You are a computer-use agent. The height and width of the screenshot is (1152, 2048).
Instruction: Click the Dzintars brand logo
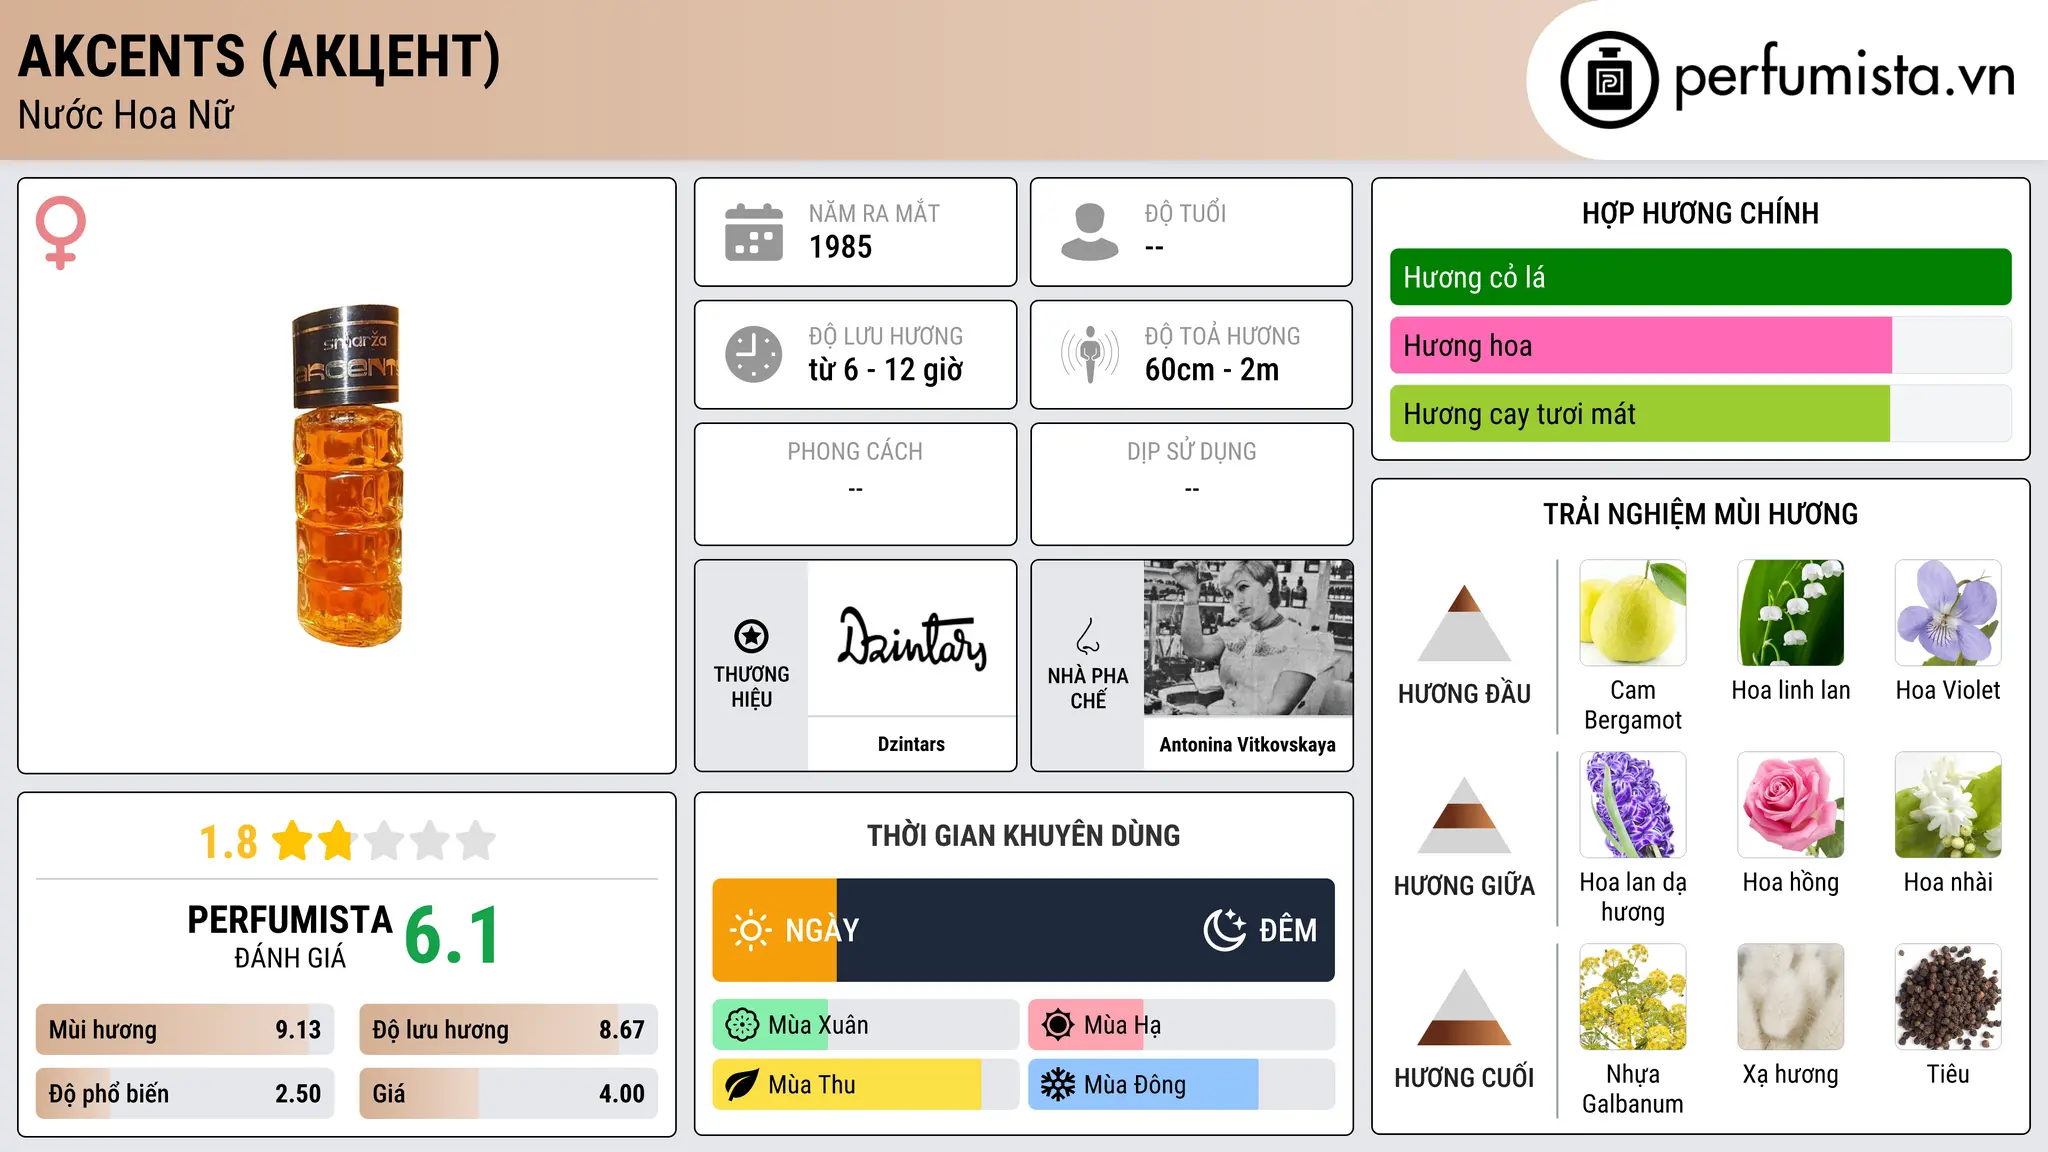coord(912,638)
